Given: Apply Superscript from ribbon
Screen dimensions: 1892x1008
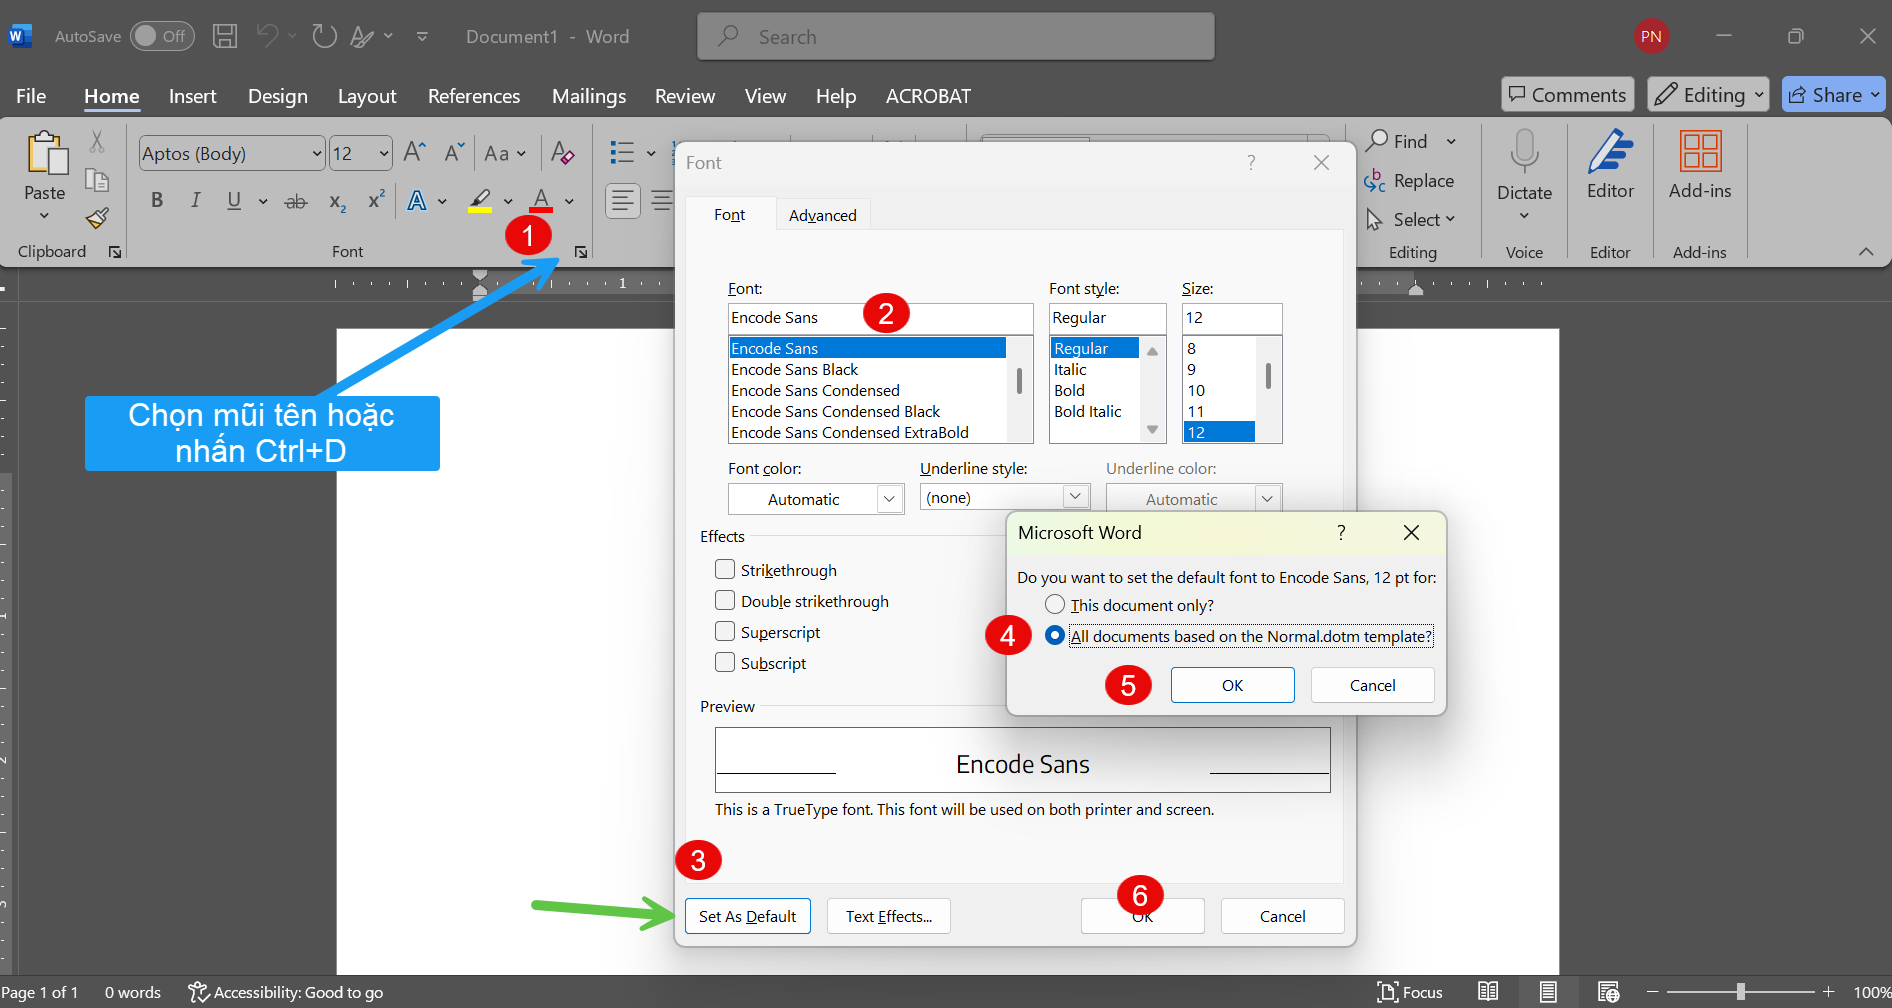Looking at the screenshot, I should tap(376, 200).
